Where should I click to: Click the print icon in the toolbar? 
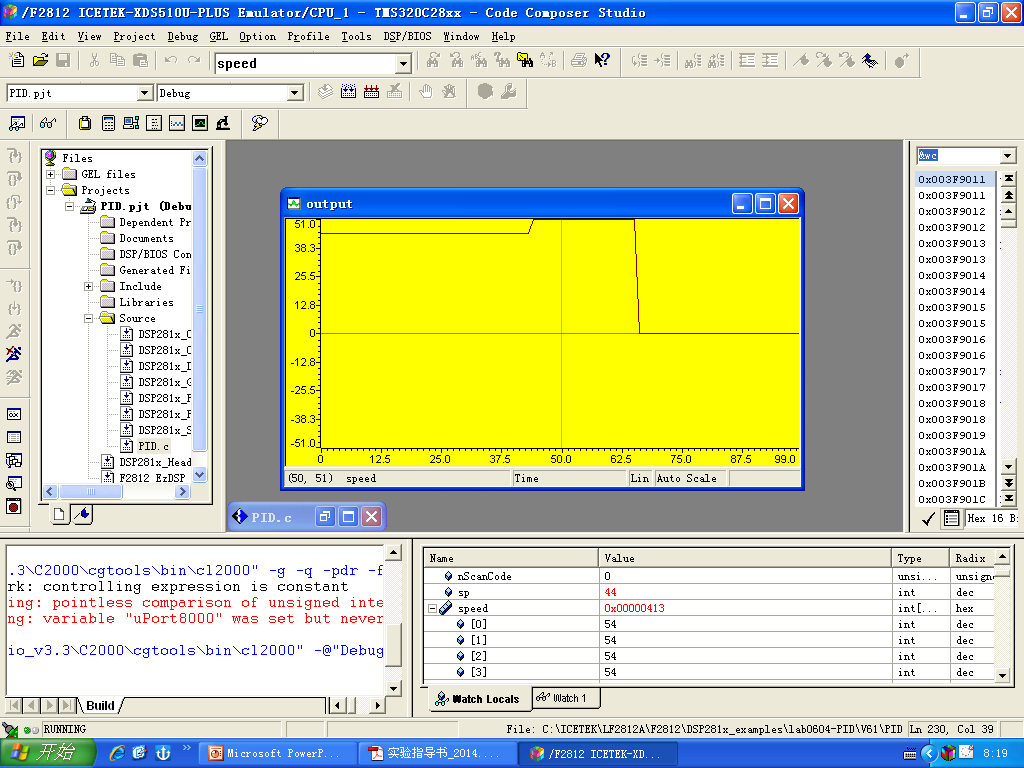579,61
